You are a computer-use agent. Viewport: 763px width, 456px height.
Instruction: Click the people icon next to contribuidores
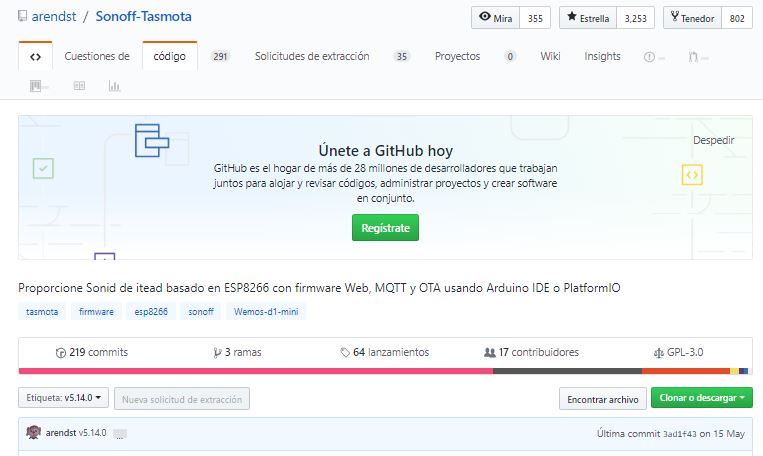point(490,352)
